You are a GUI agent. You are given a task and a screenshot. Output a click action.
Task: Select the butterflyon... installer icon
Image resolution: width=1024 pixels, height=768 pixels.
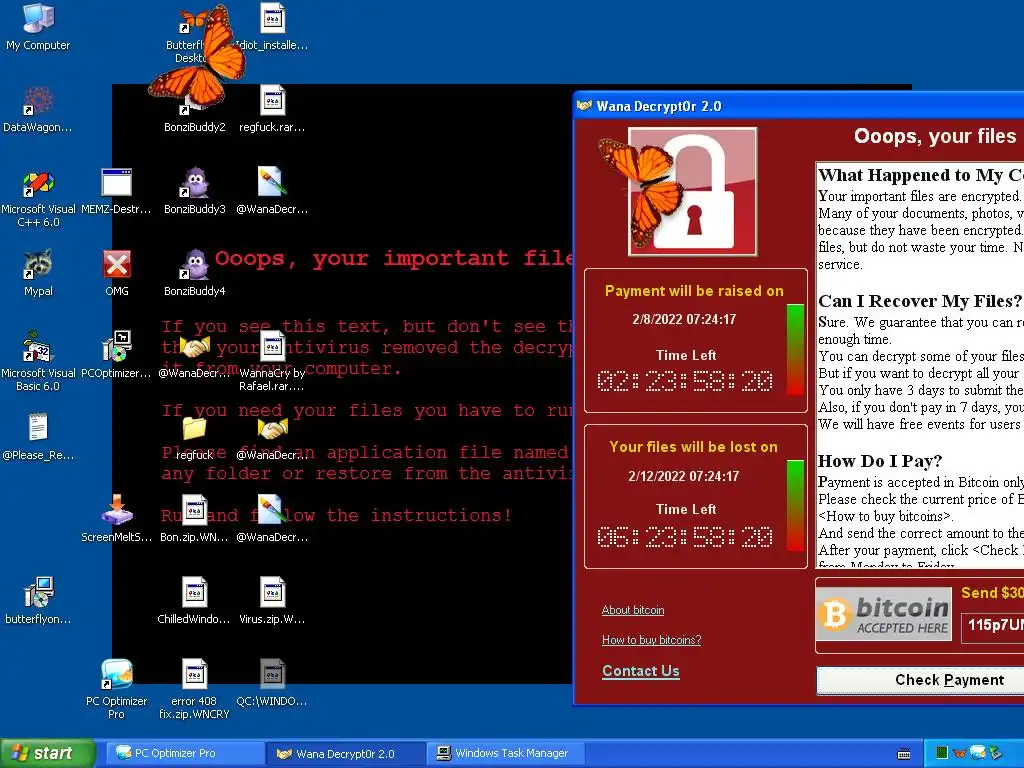(38, 601)
